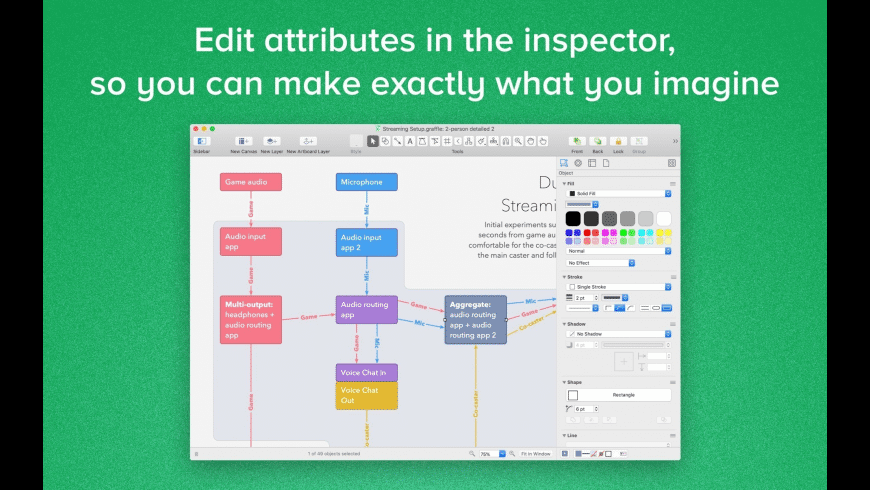Open the Document inspector tab
This screenshot has height=490, width=870.
[x=606, y=163]
